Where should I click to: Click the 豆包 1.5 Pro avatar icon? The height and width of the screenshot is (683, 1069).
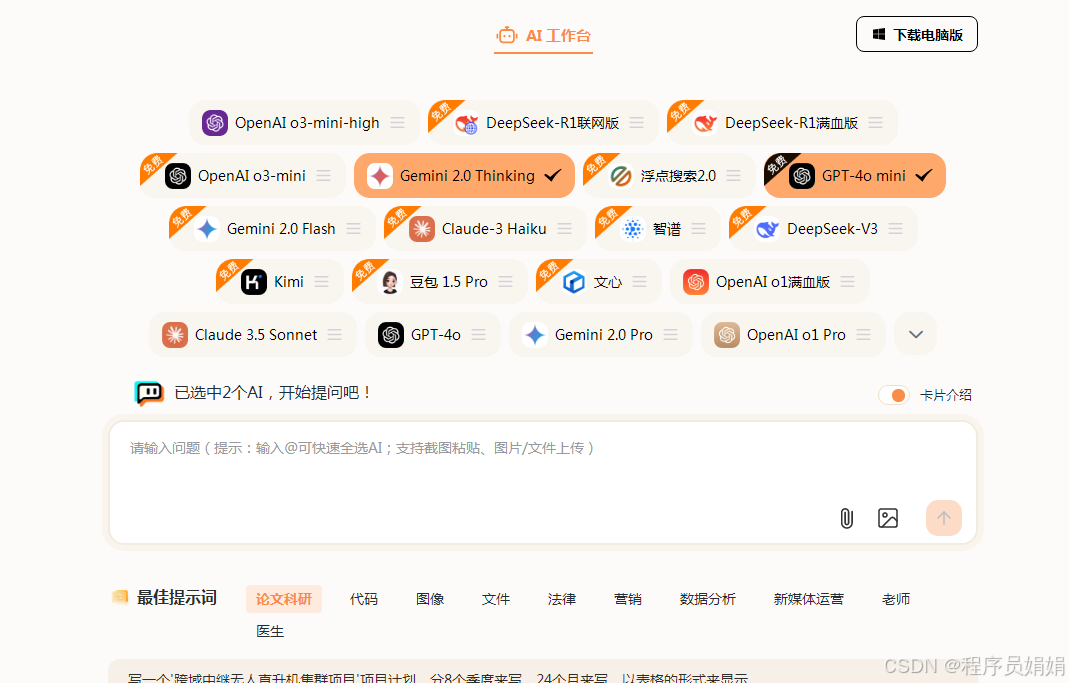[390, 282]
